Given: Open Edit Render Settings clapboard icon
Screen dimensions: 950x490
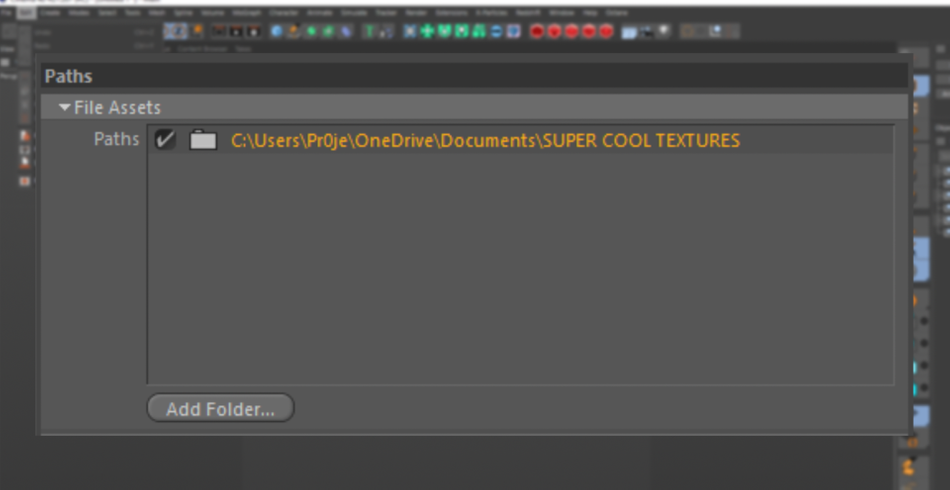Looking at the screenshot, I should tap(254, 31).
